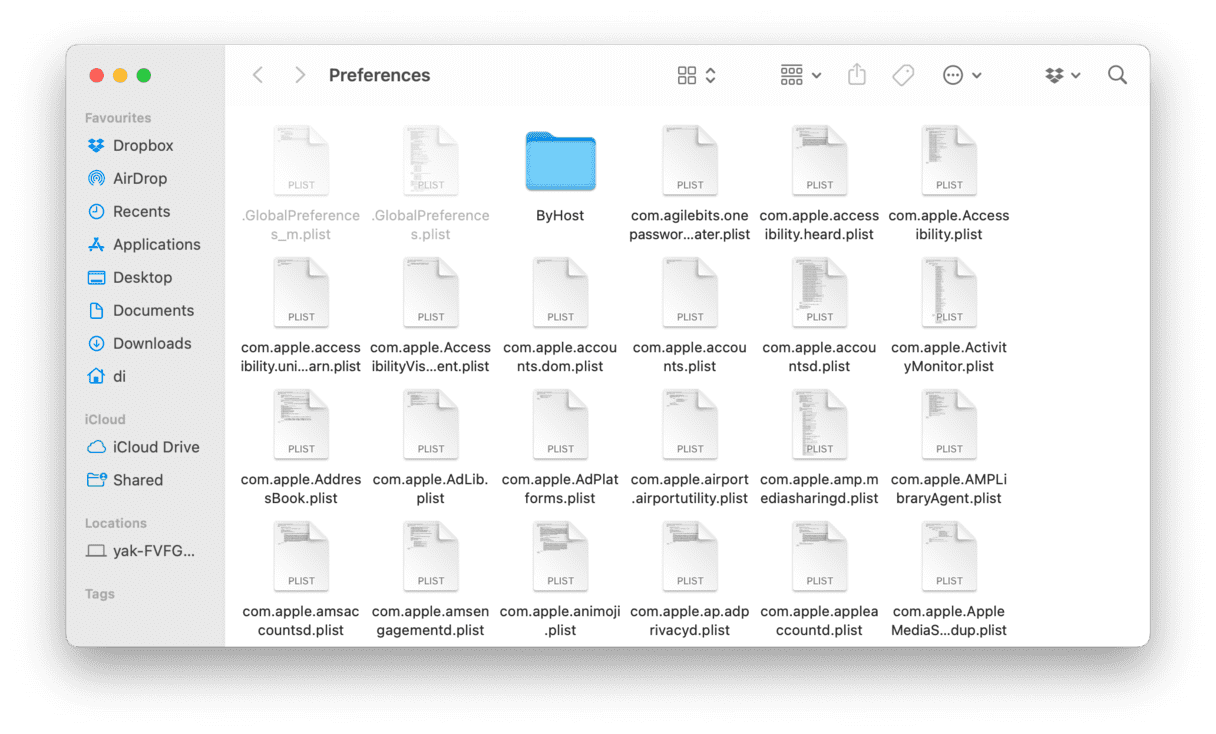Select the com.apple.animoji.plist file

(x=560, y=558)
